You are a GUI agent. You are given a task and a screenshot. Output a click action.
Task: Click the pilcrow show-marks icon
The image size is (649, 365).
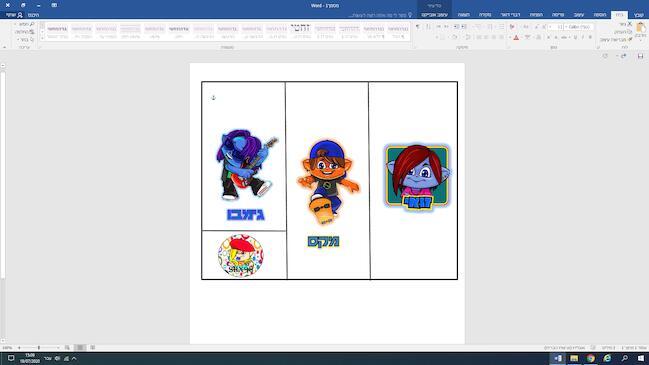(417, 27)
